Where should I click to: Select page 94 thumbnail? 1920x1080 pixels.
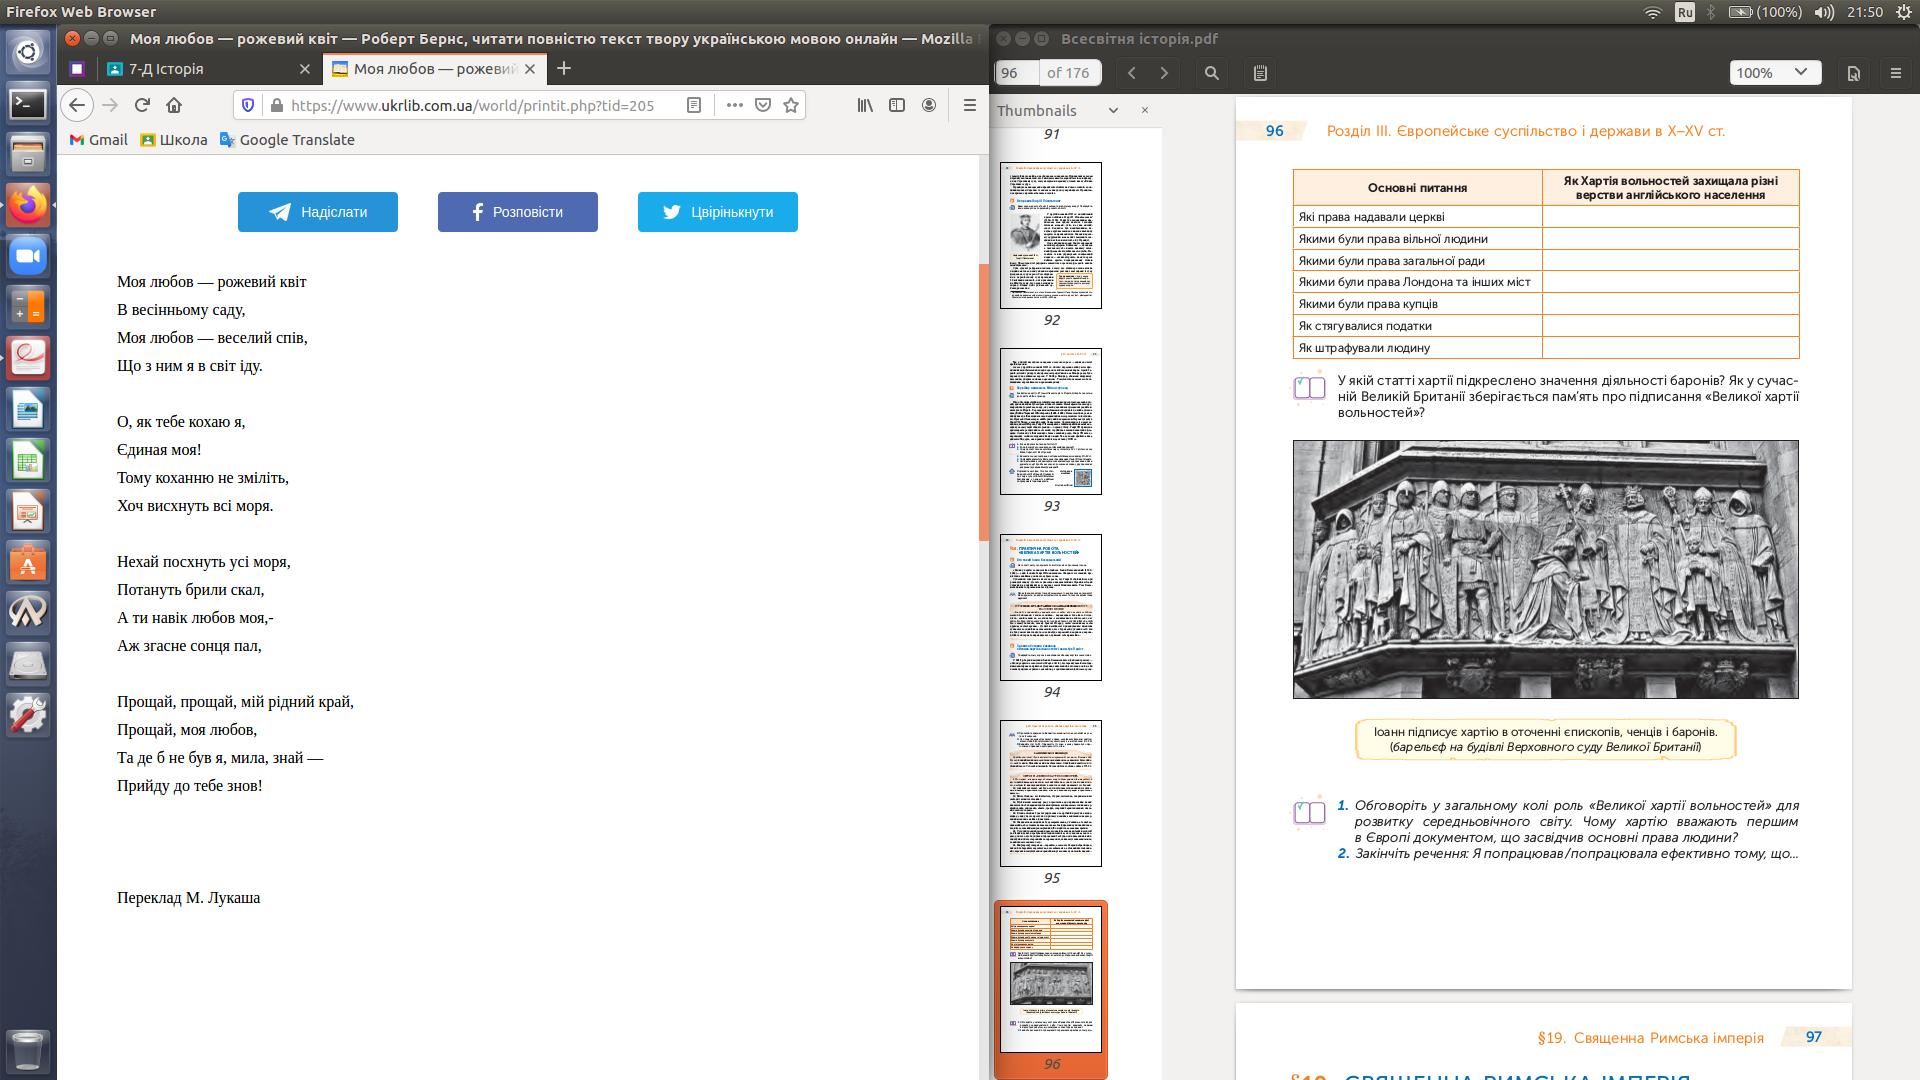pyautogui.click(x=1051, y=607)
